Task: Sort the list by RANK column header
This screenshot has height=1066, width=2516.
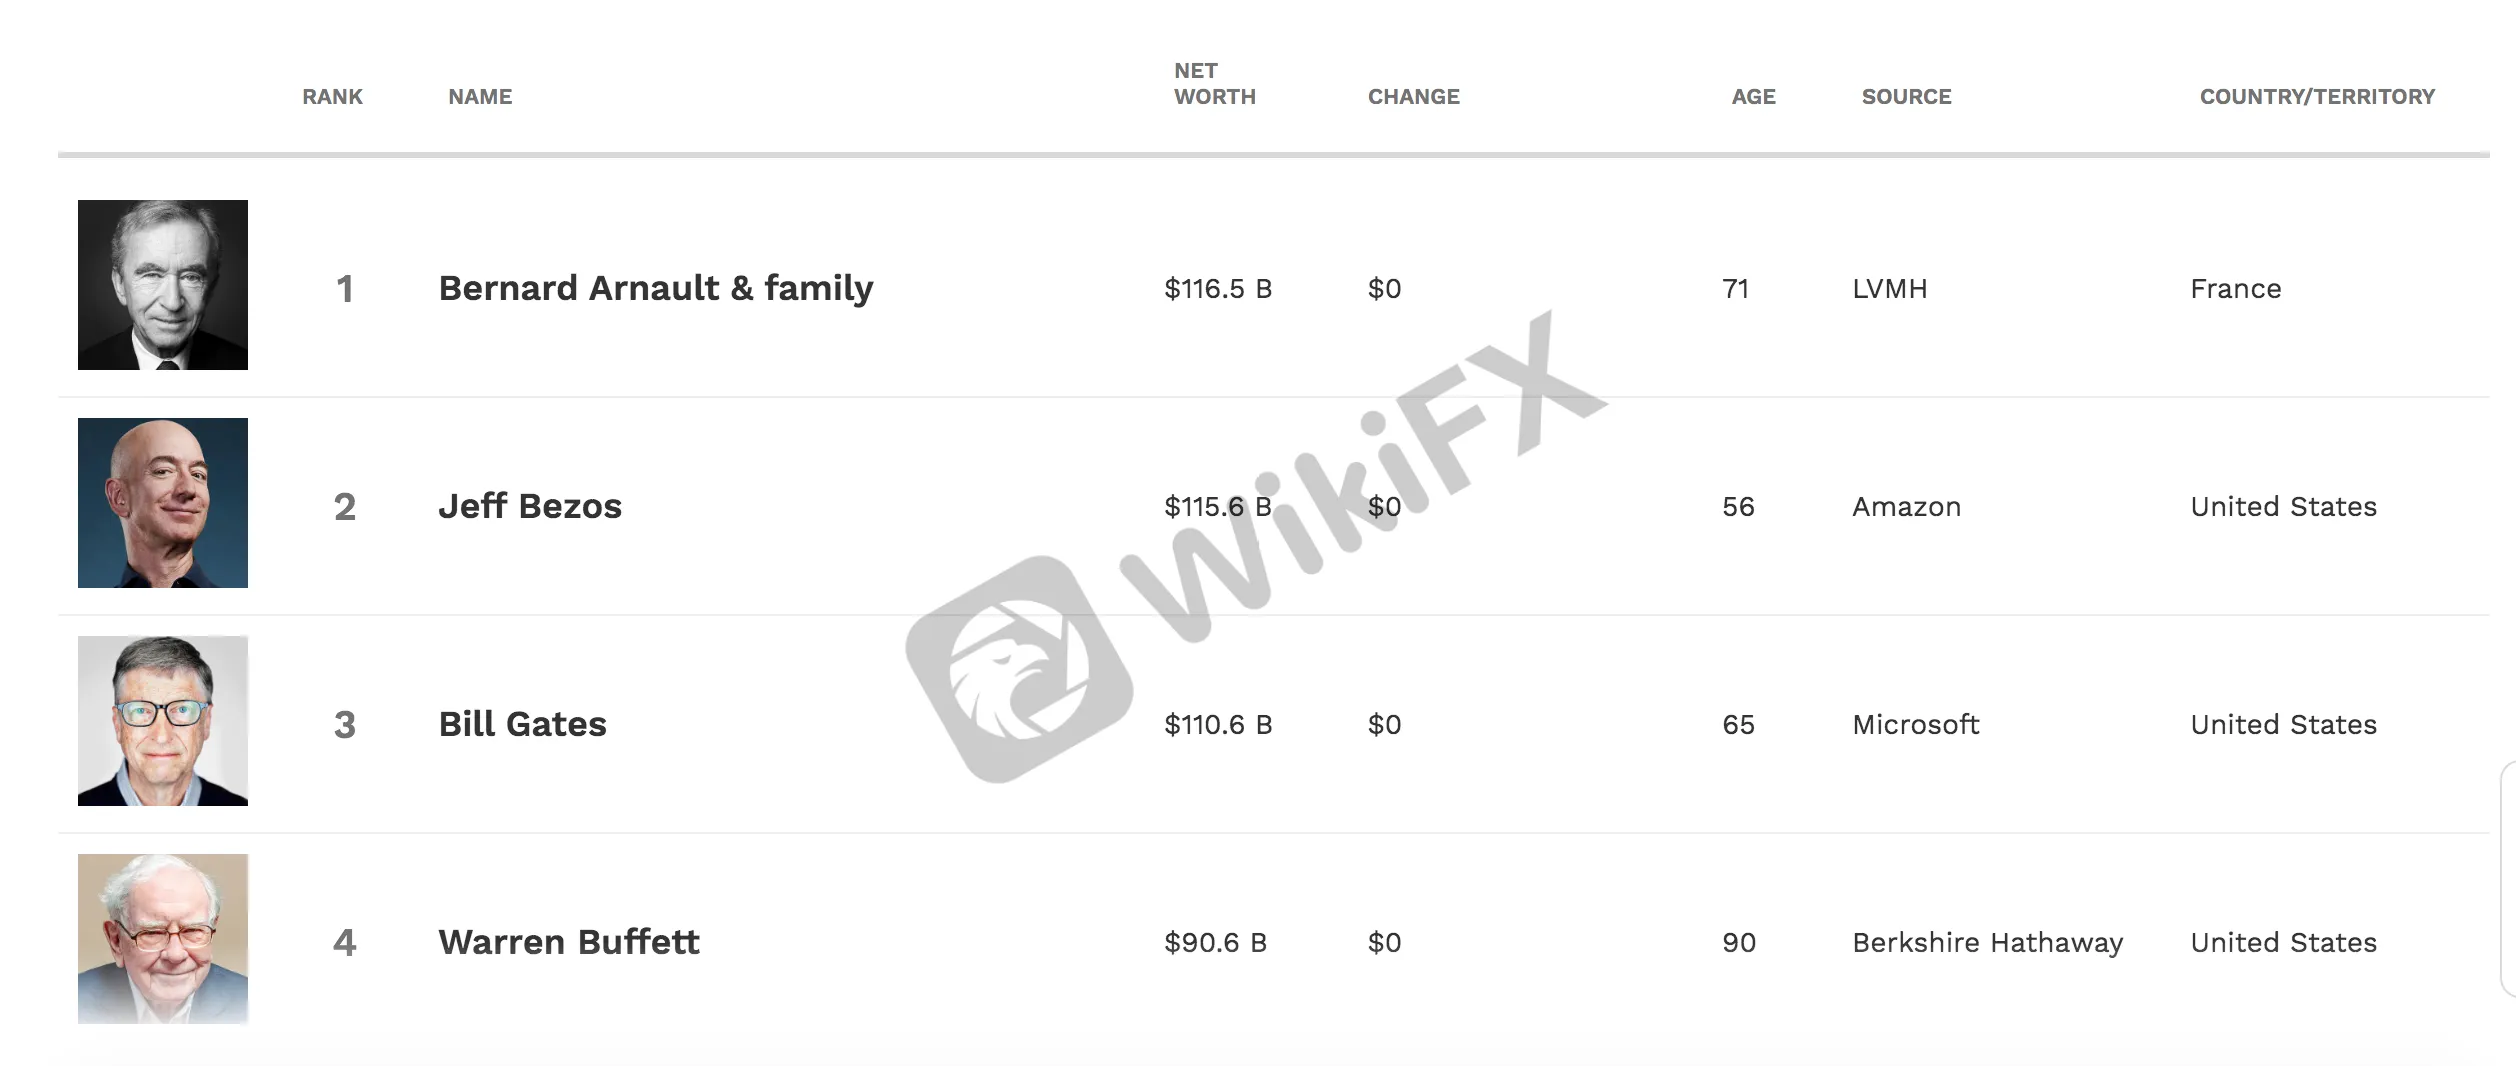Action: (332, 97)
